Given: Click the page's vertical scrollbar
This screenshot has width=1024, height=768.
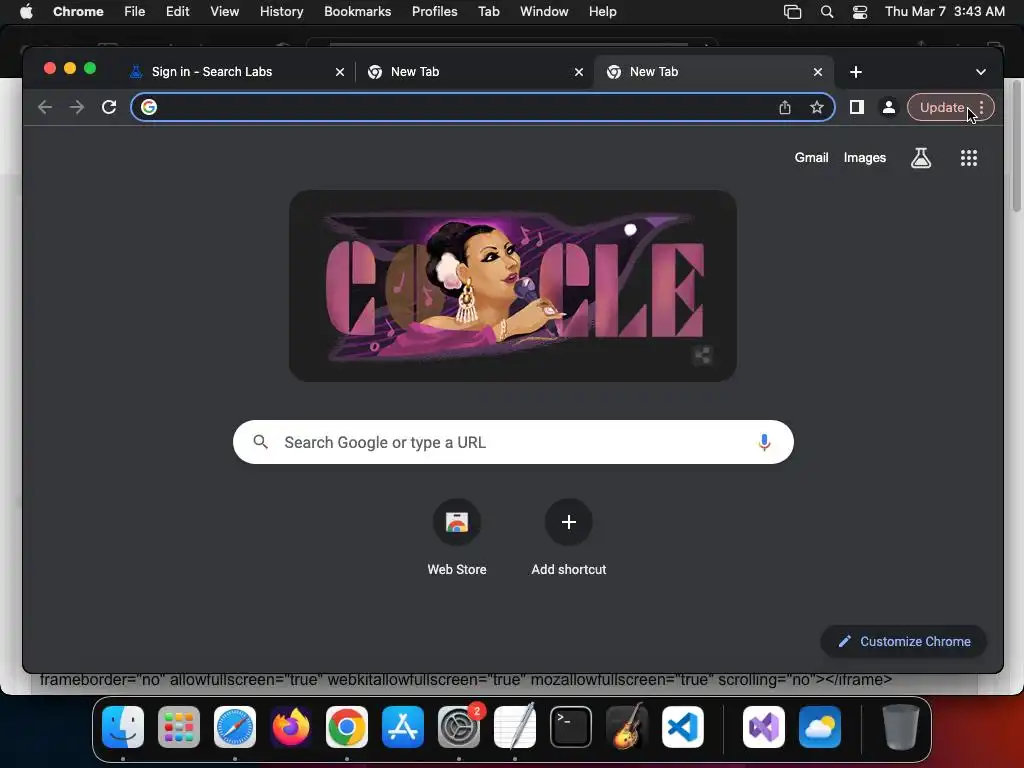Looking at the screenshot, I should click(x=1016, y=147).
